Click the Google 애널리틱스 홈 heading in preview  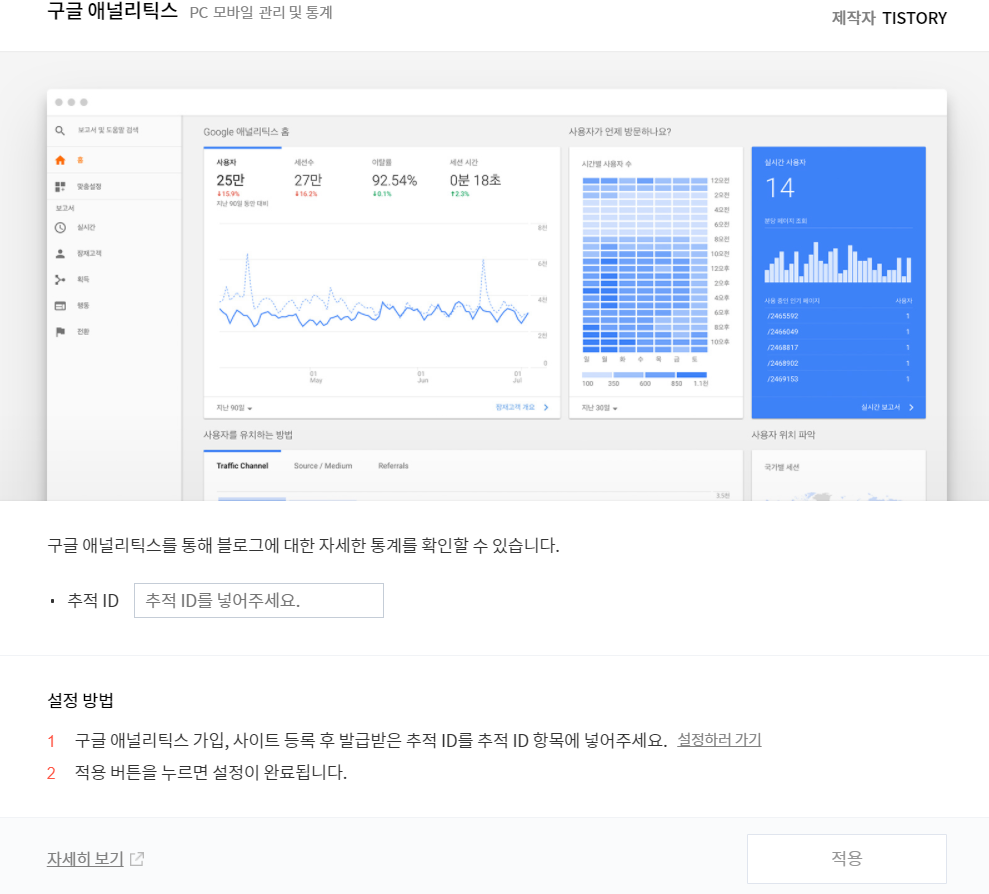point(246,132)
